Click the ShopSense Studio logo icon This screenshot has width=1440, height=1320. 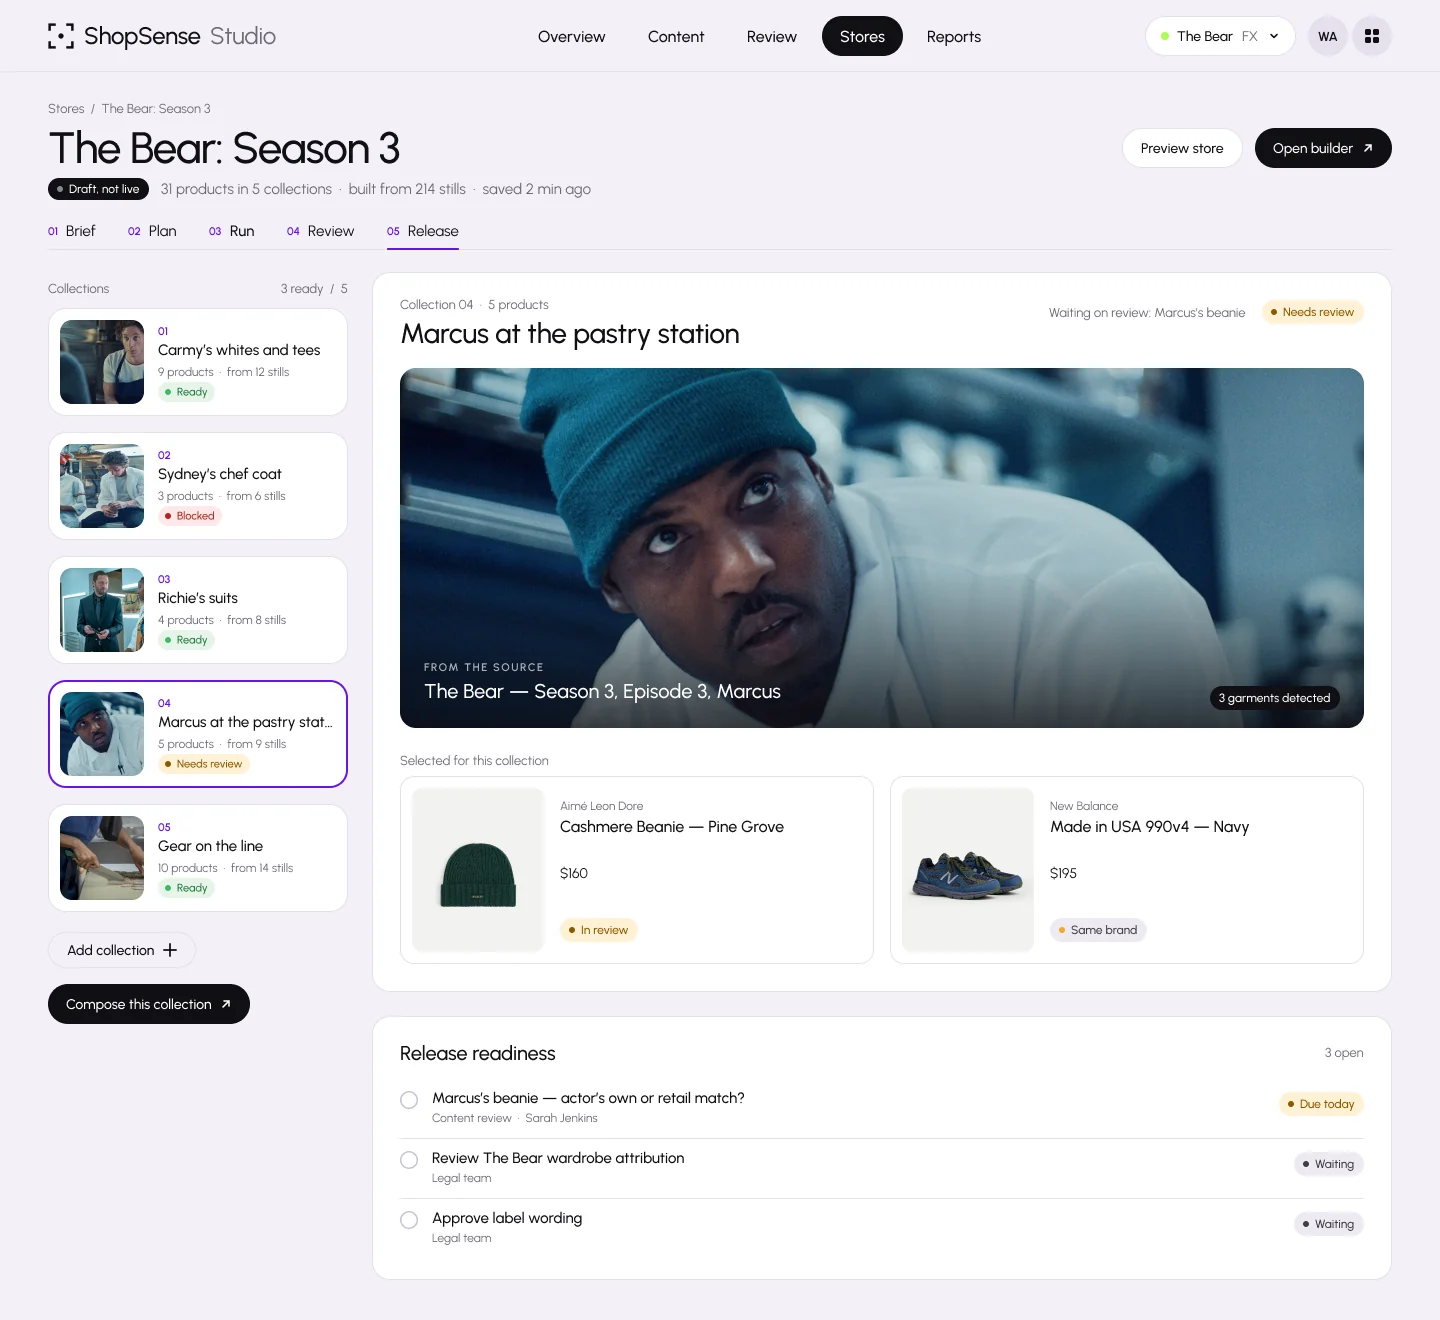pyautogui.click(x=61, y=36)
